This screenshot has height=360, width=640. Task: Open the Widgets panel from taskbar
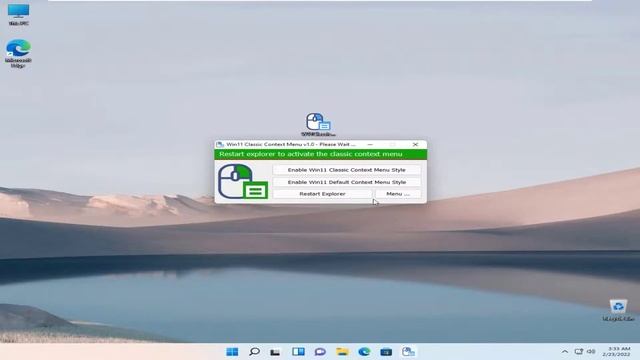(298, 351)
